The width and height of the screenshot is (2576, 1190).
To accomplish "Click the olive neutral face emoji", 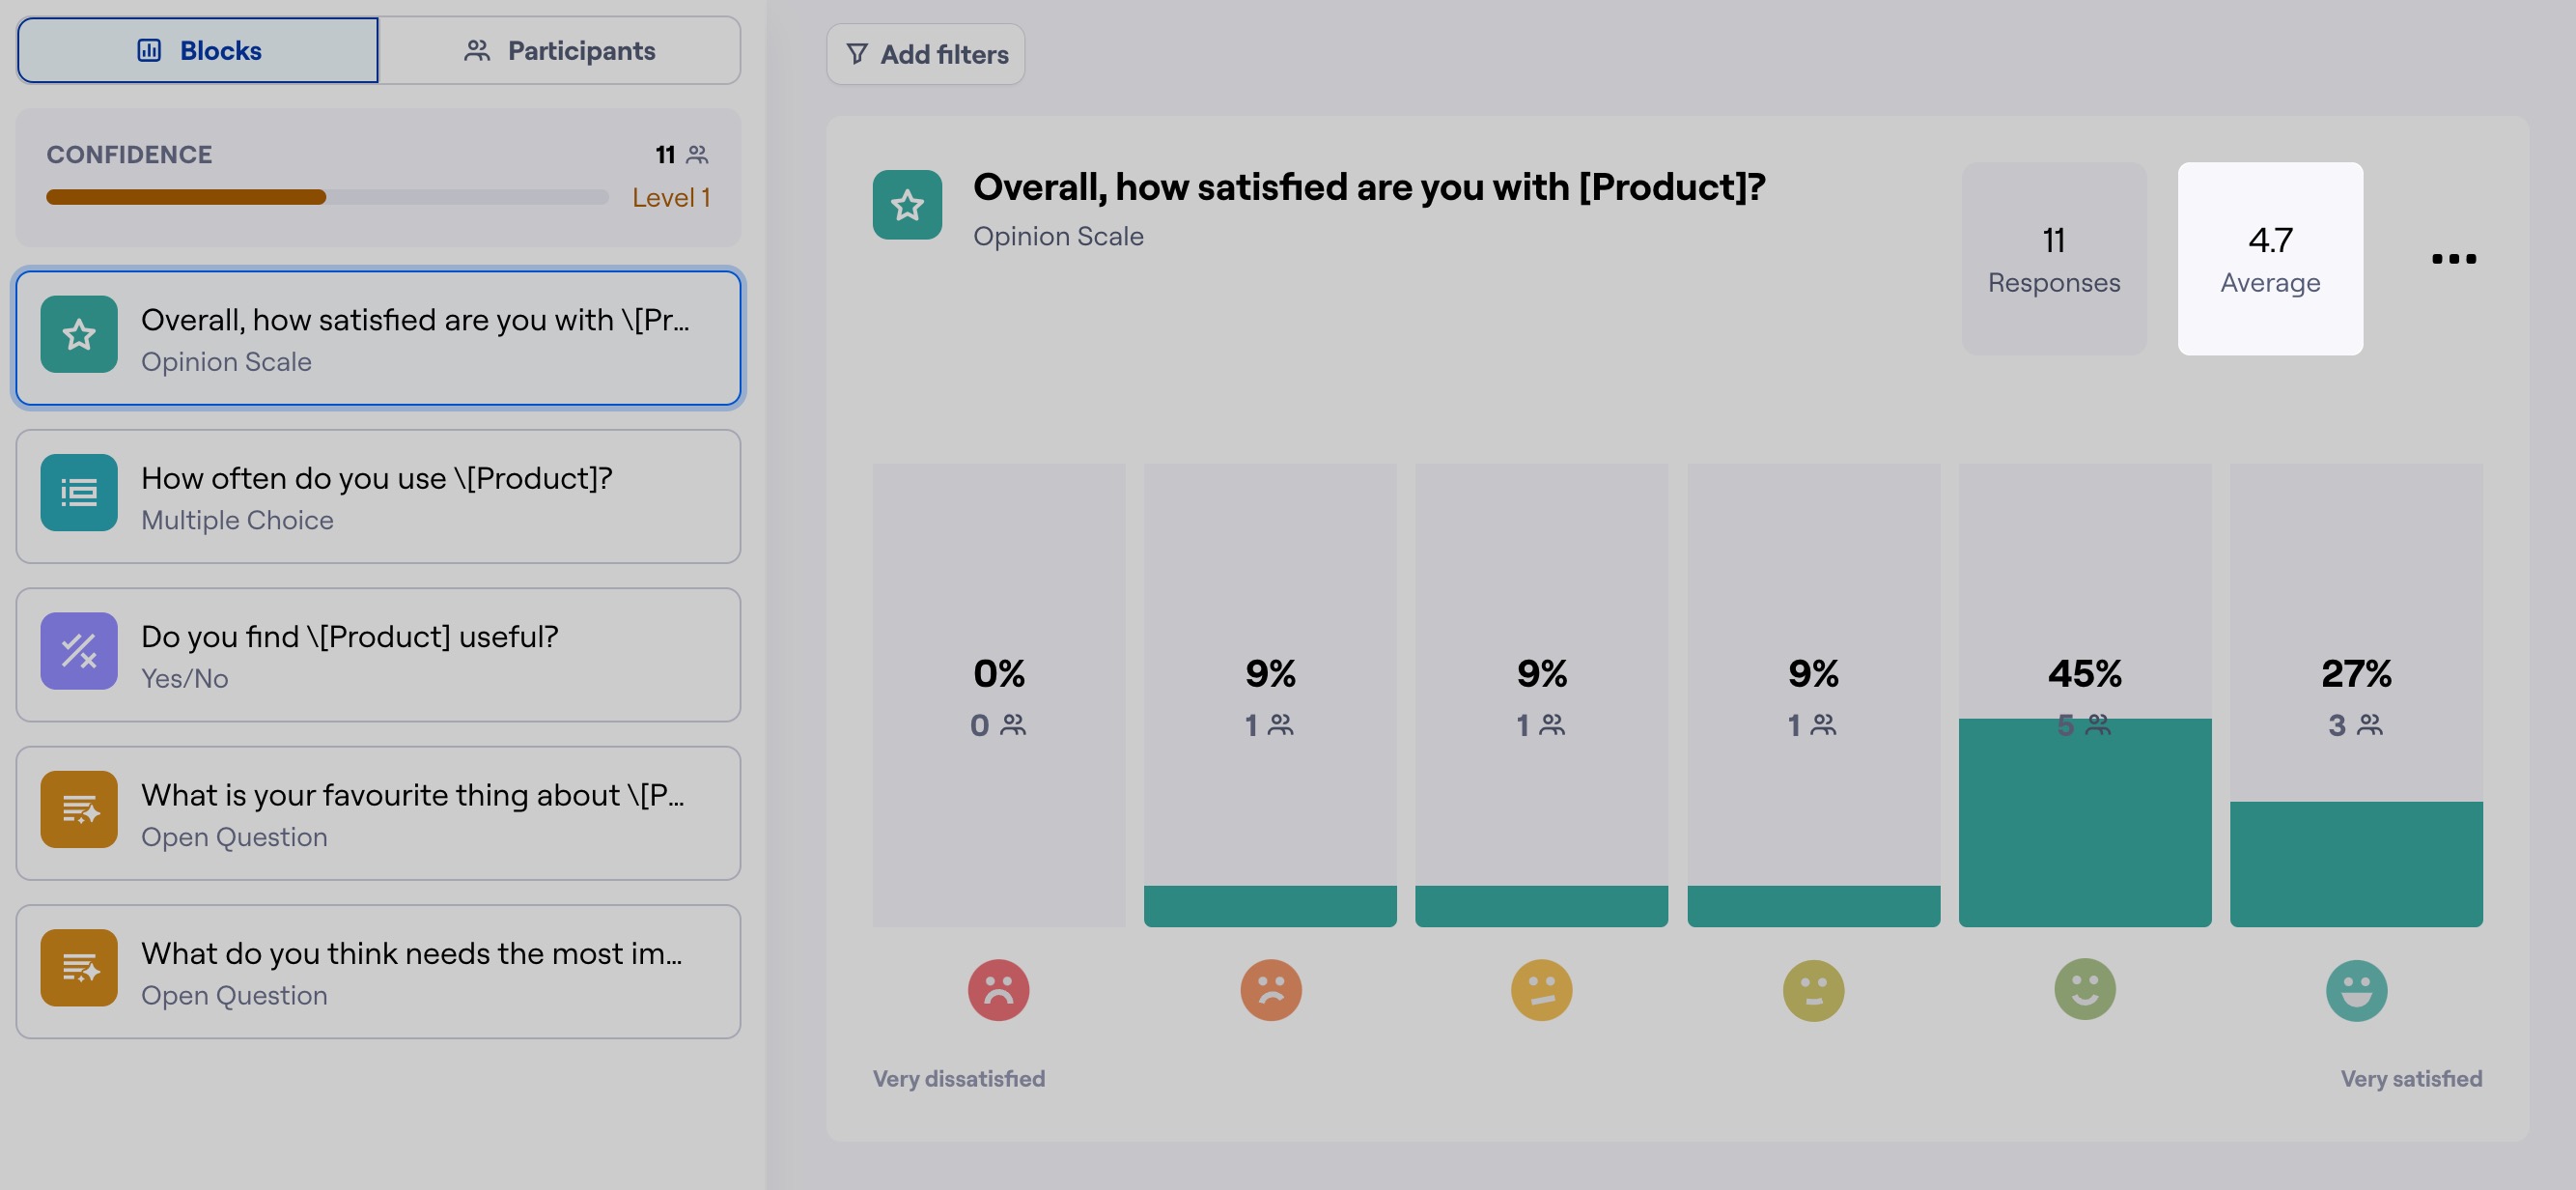I will [x=1813, y=990].
